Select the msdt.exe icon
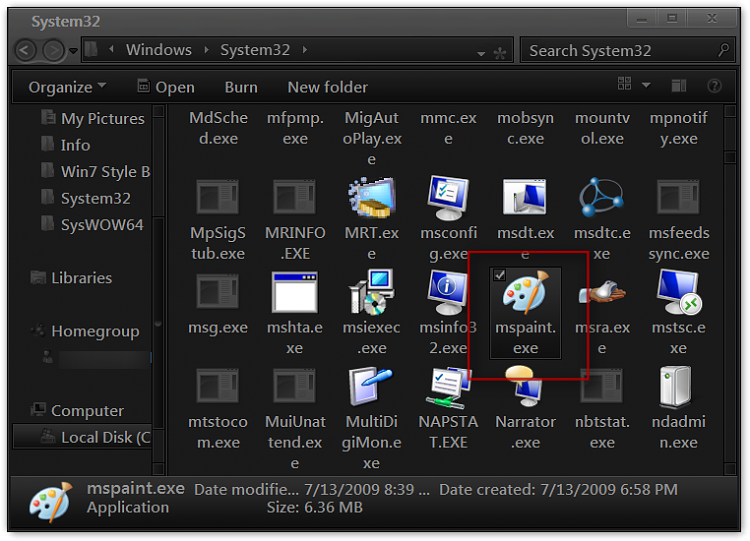This screenshot has height=541, width=750. 525,197
